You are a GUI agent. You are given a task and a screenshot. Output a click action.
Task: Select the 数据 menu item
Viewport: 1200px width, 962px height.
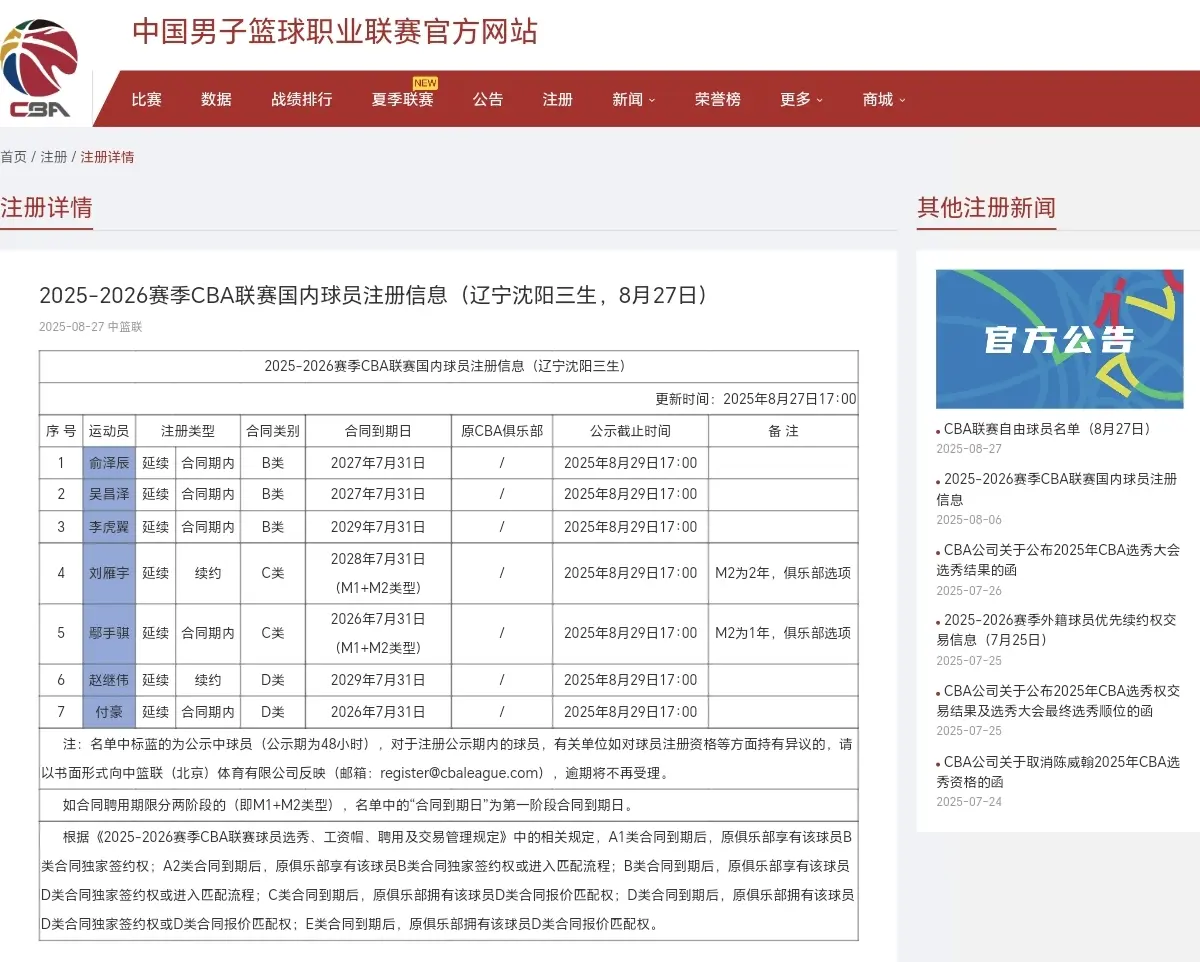(x=216, y=99)
